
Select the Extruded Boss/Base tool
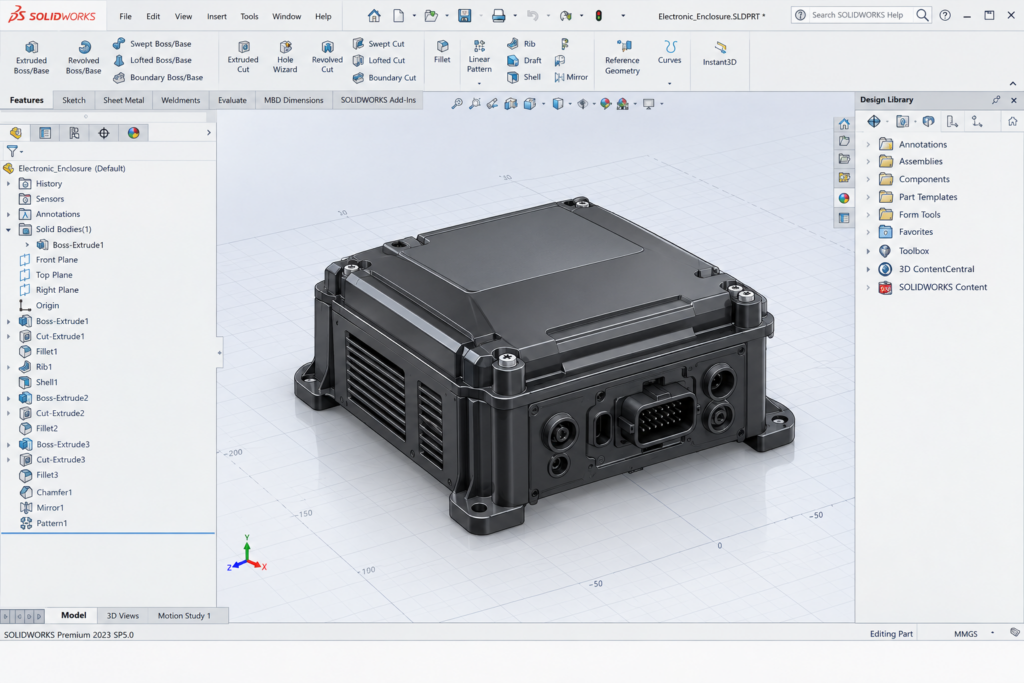pyautogui.click(x=31, y=57)
